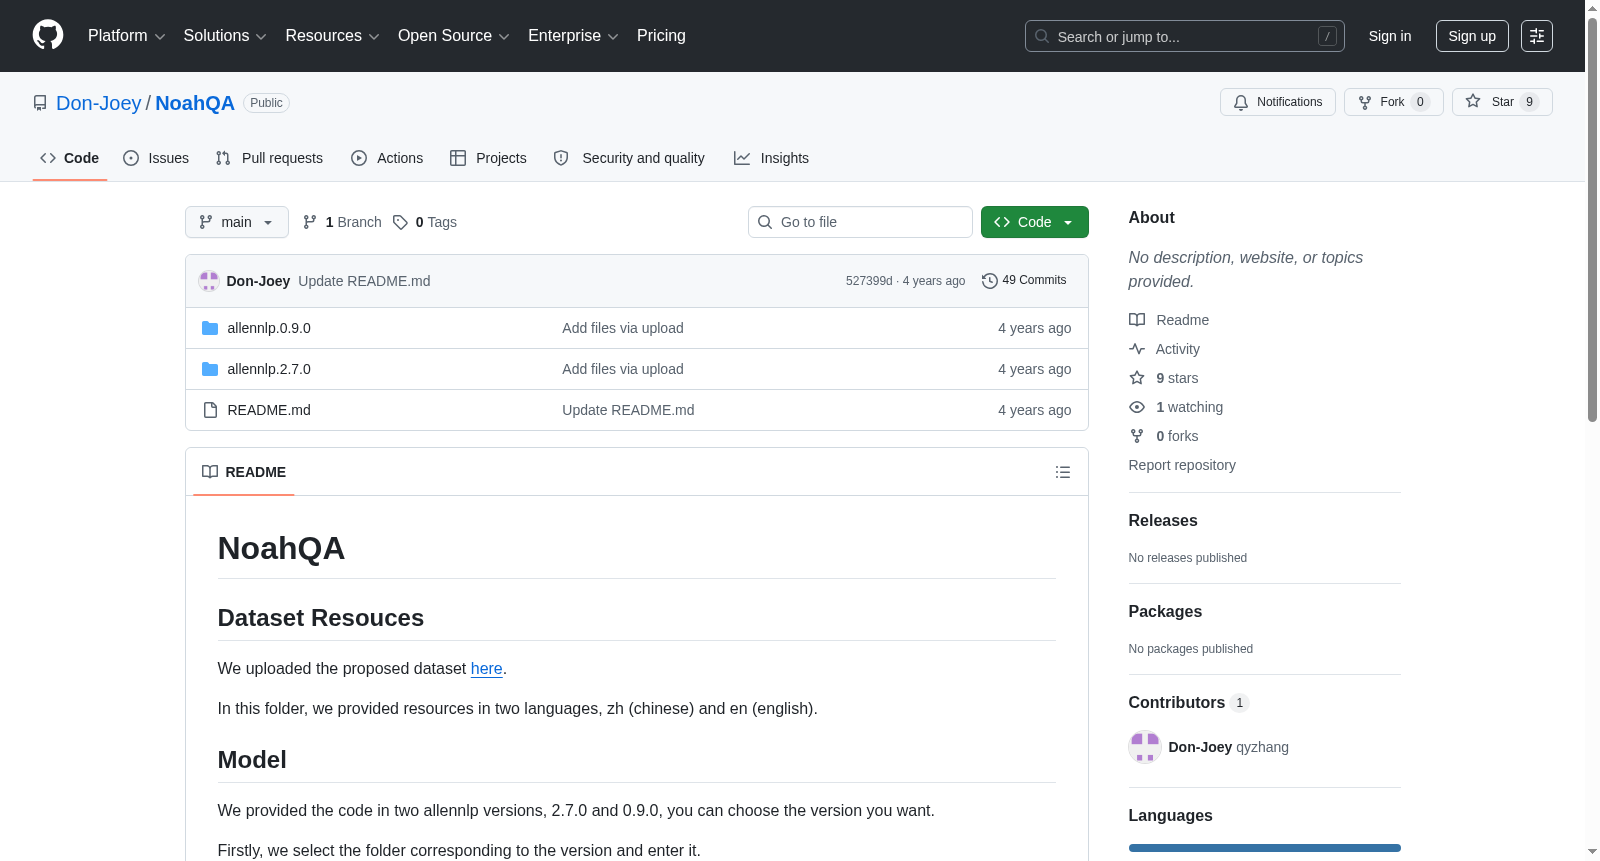Click the open-book Readme icon in About
The image size is (1600, 861).
click(1137, 320)
